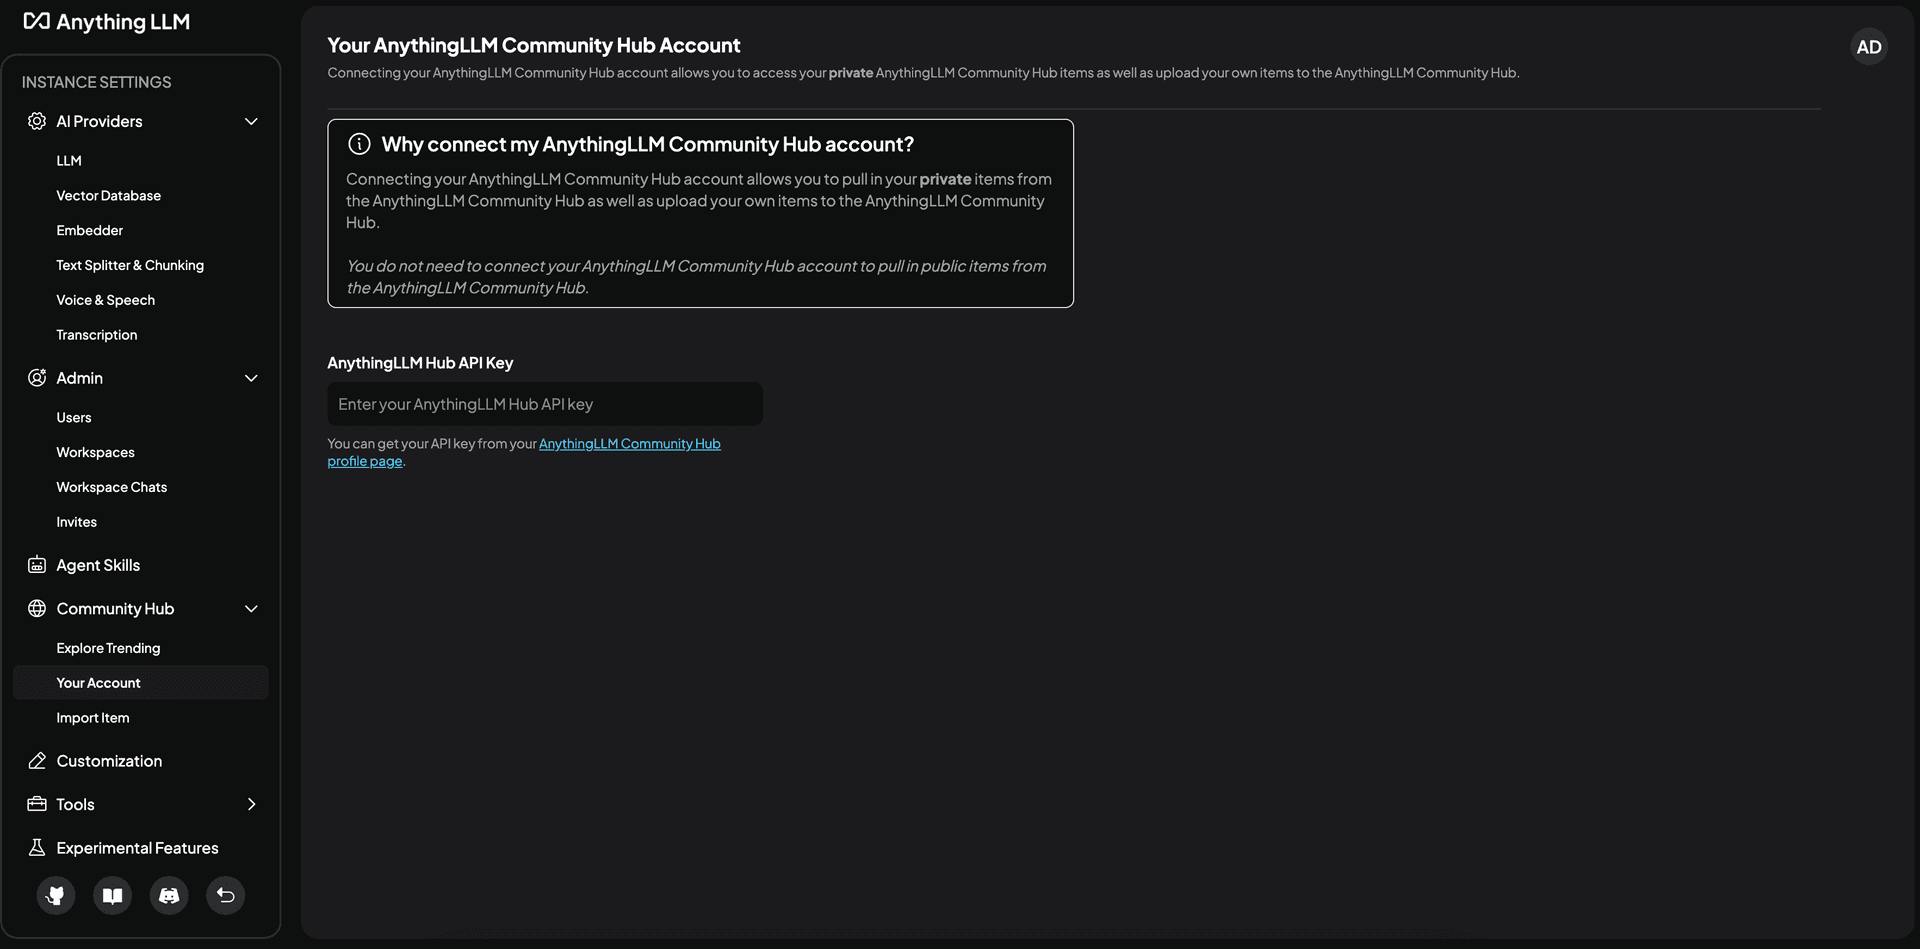Click the Experimental Features flask icon
1920x949 pixels.
pyautogui.click(x=36, y=847)
